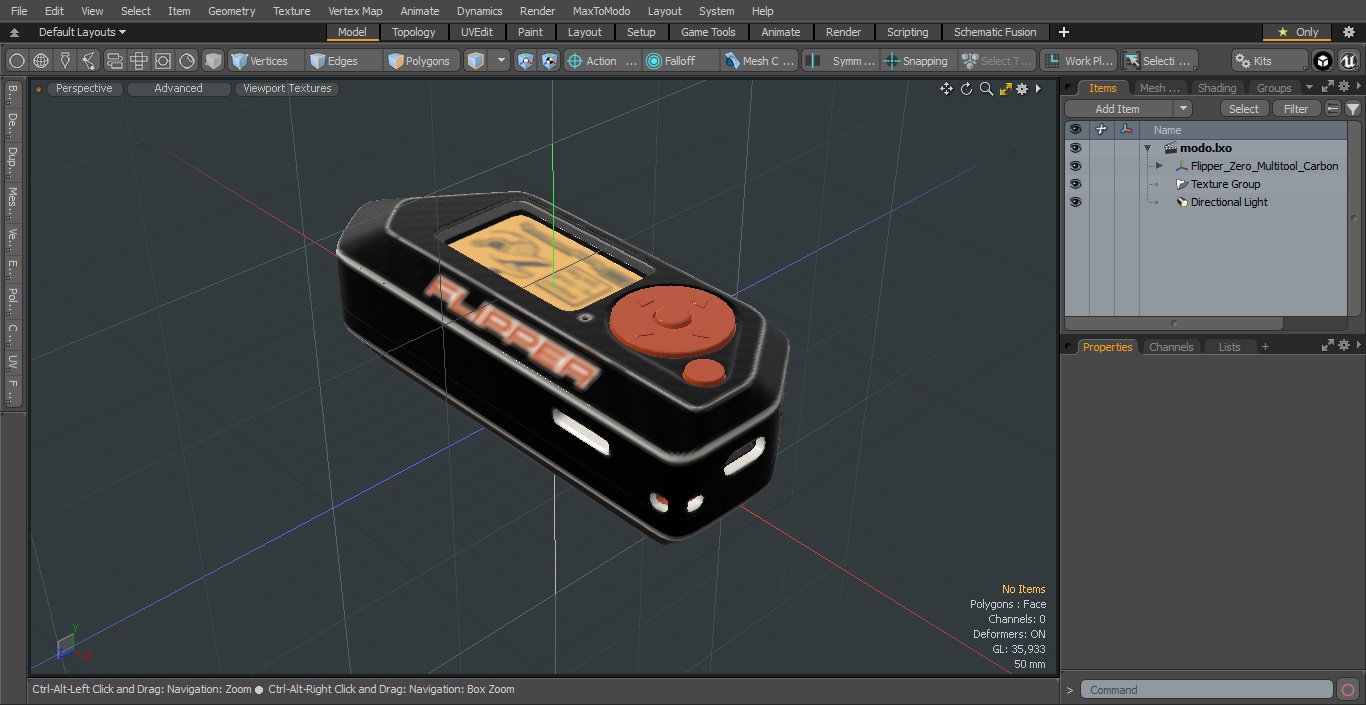Image resolution: width=1366 pixels, height=705 pixels.
Task: Collapse the modo.lxo scene tree
Action: (1148, 148)
